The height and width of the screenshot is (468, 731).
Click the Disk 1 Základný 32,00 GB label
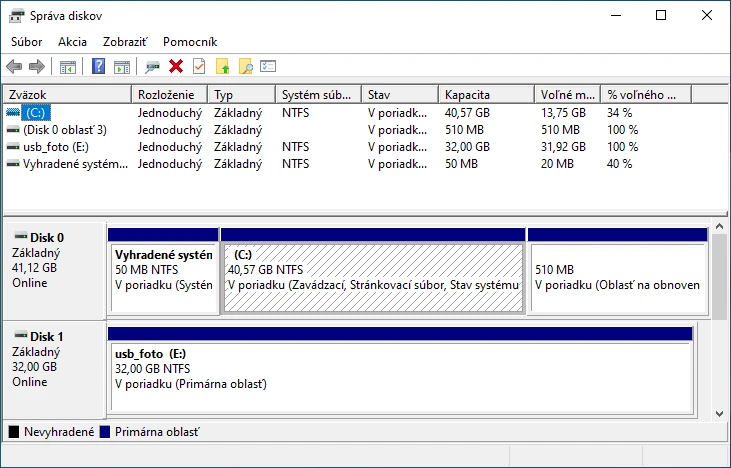tap(54, 369)
